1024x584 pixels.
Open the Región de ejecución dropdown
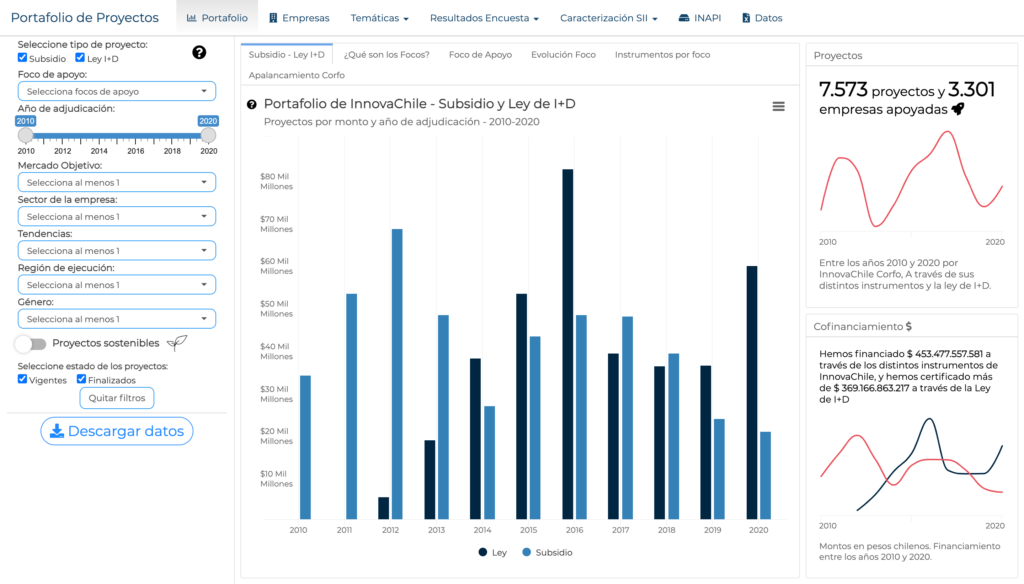(117, 285)
